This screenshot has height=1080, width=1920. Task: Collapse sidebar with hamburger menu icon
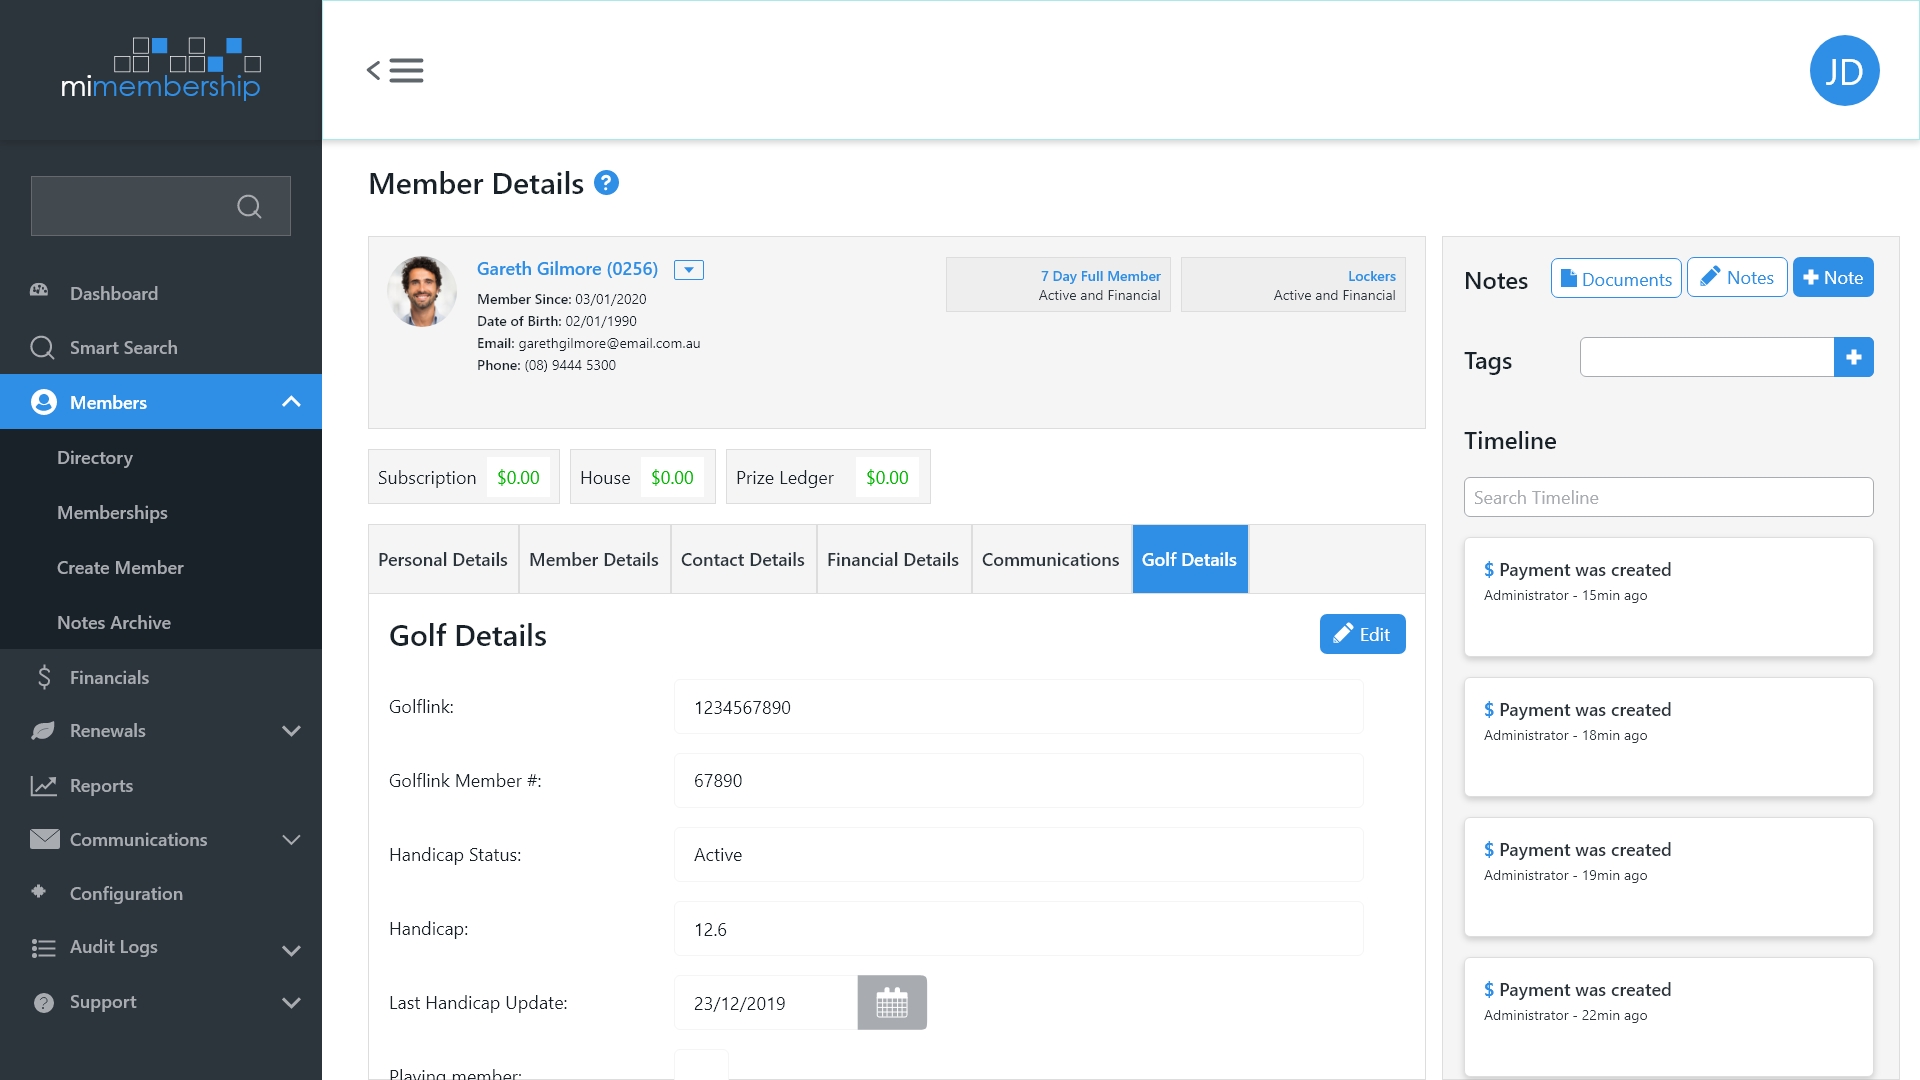(x=395, y=71)
